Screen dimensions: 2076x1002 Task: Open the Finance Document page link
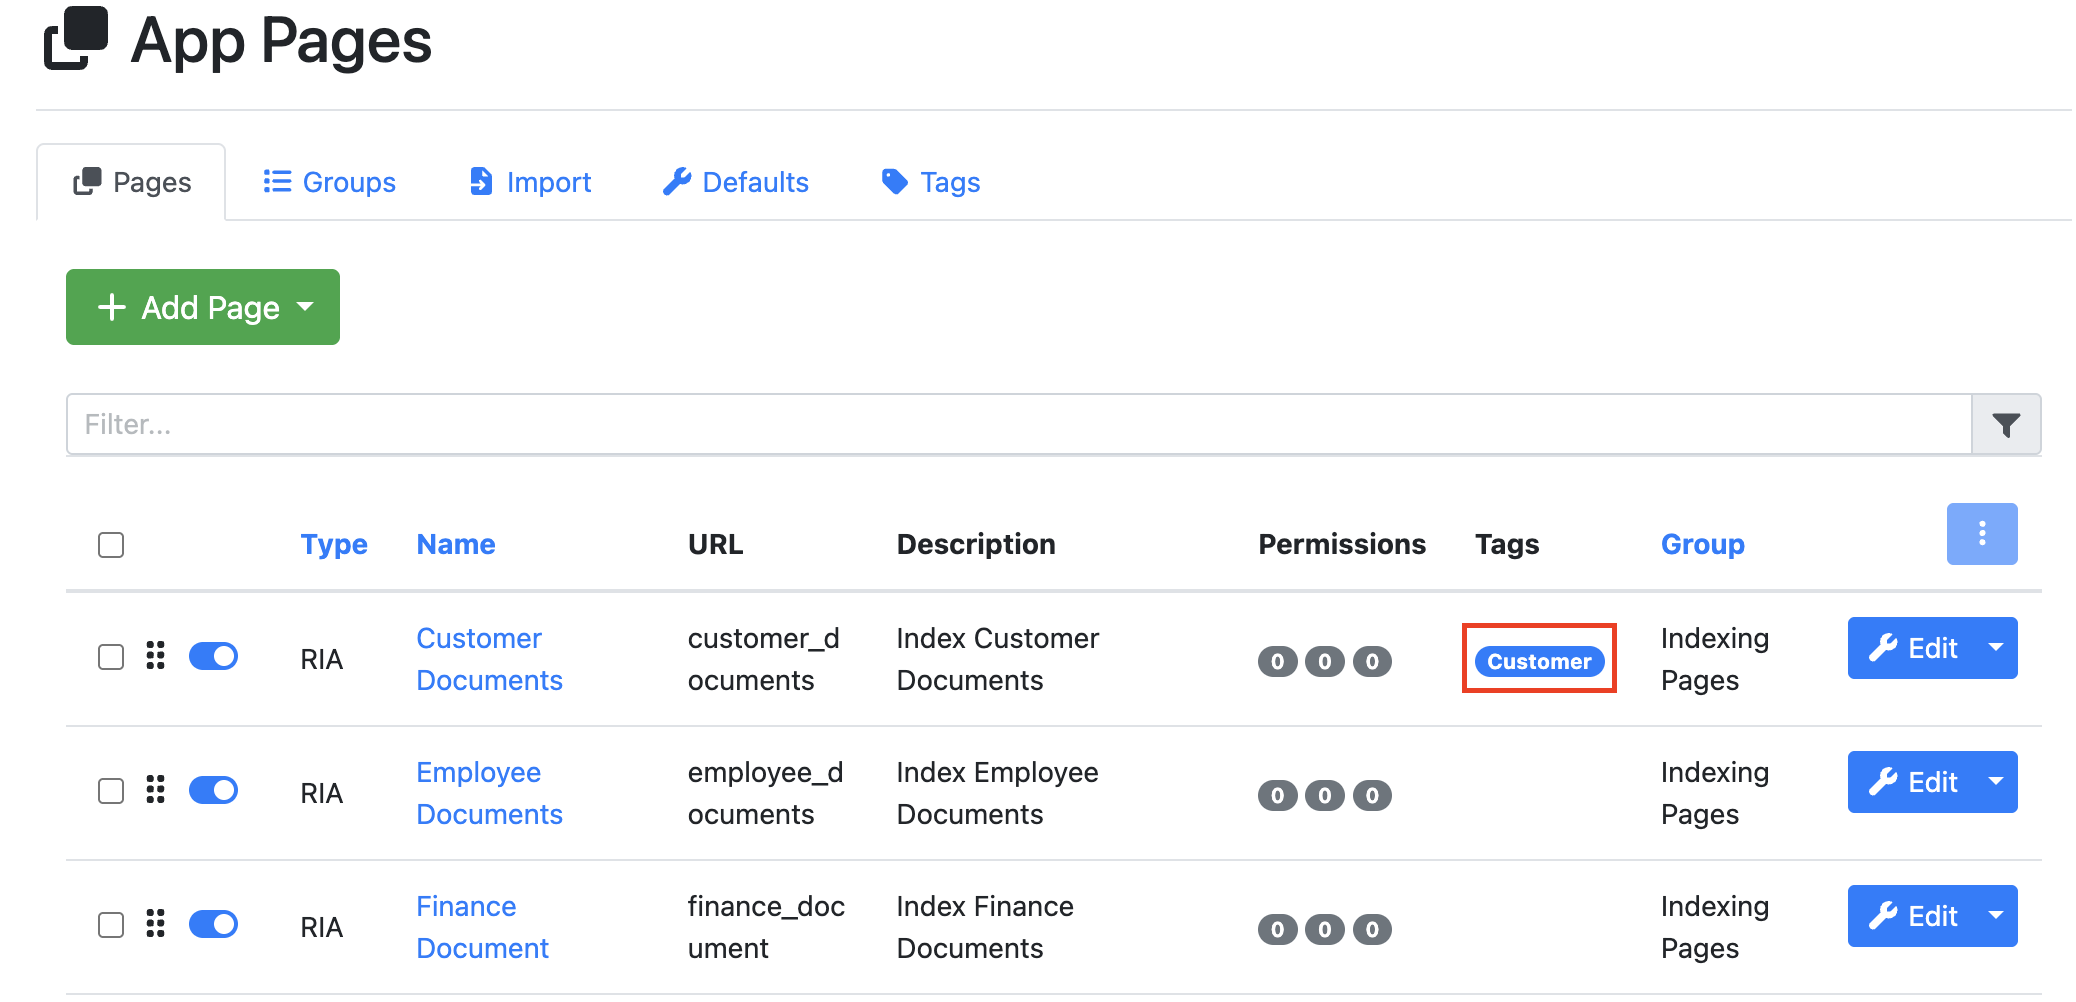tap(482, 927)
